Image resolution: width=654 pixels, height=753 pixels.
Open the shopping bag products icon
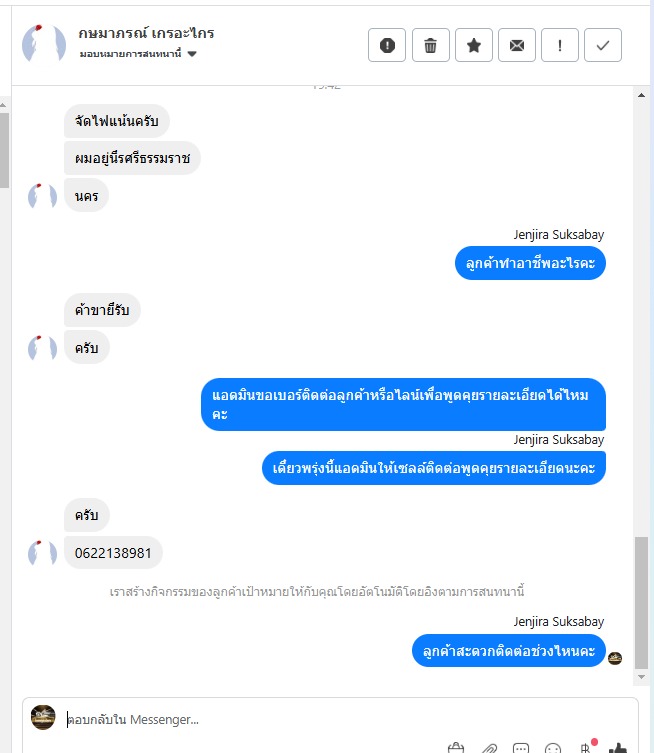pyautogui.click(x=456, y=748)
